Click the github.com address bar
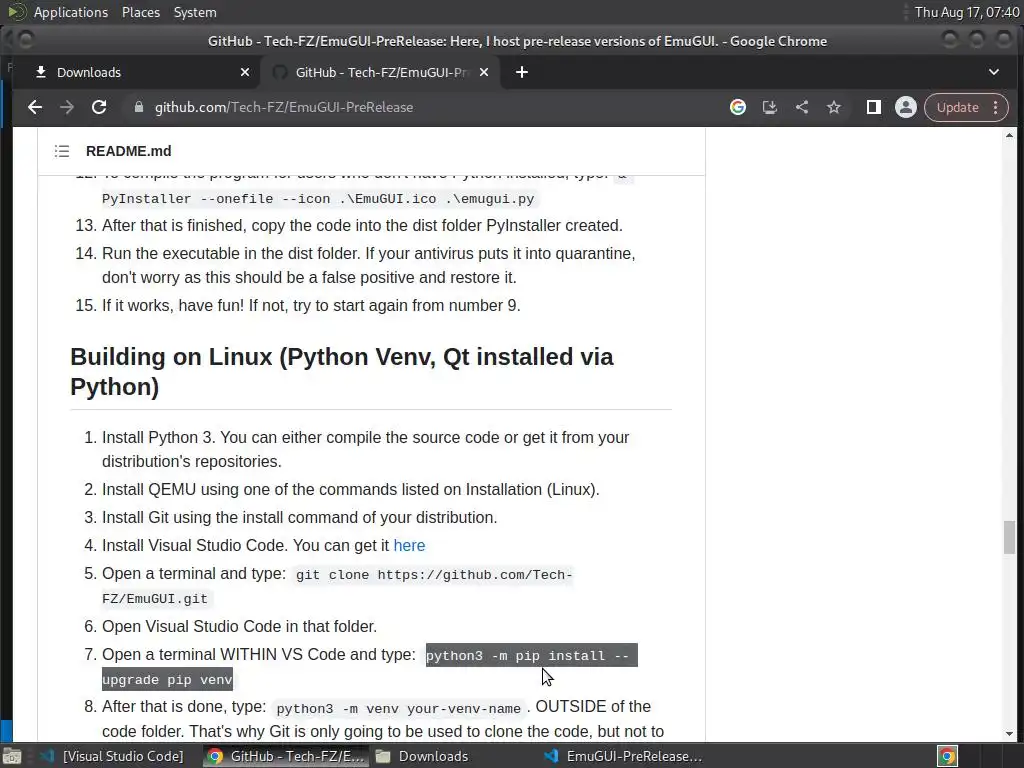Viewport: 1024px width, 768px height. point(283,107)
